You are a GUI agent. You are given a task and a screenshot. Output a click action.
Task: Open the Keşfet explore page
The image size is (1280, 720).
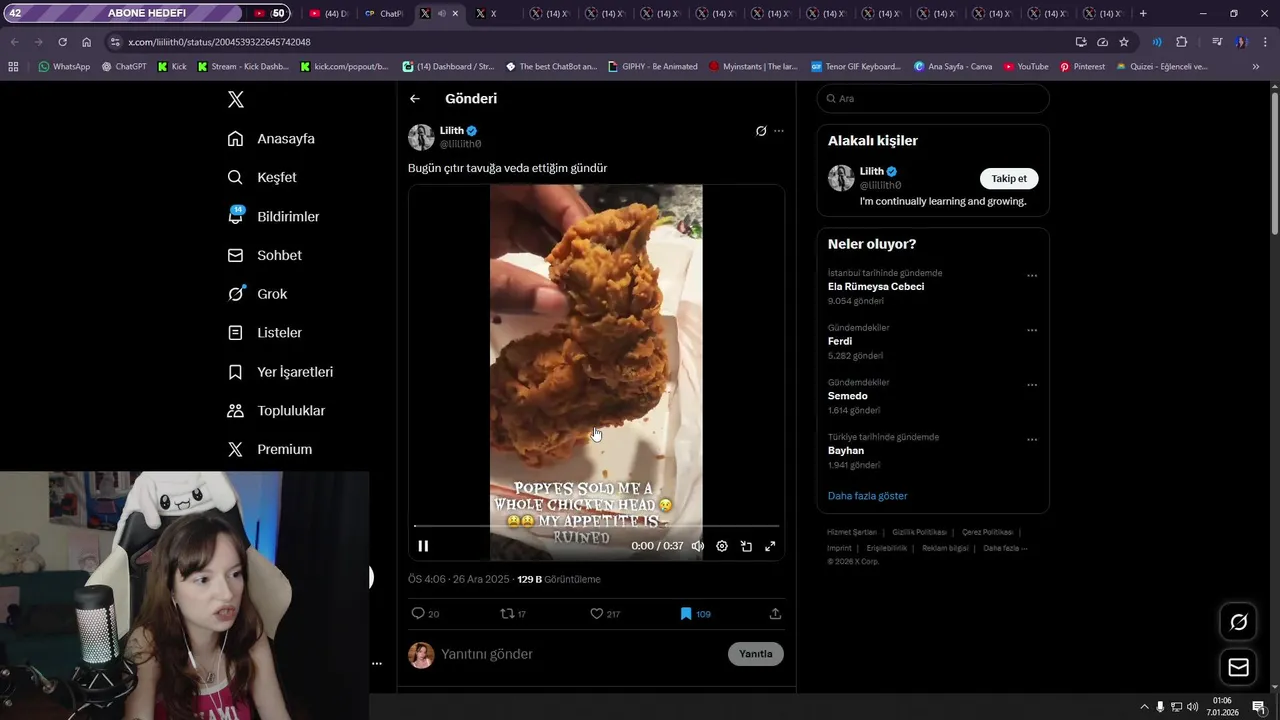point(262,177)
